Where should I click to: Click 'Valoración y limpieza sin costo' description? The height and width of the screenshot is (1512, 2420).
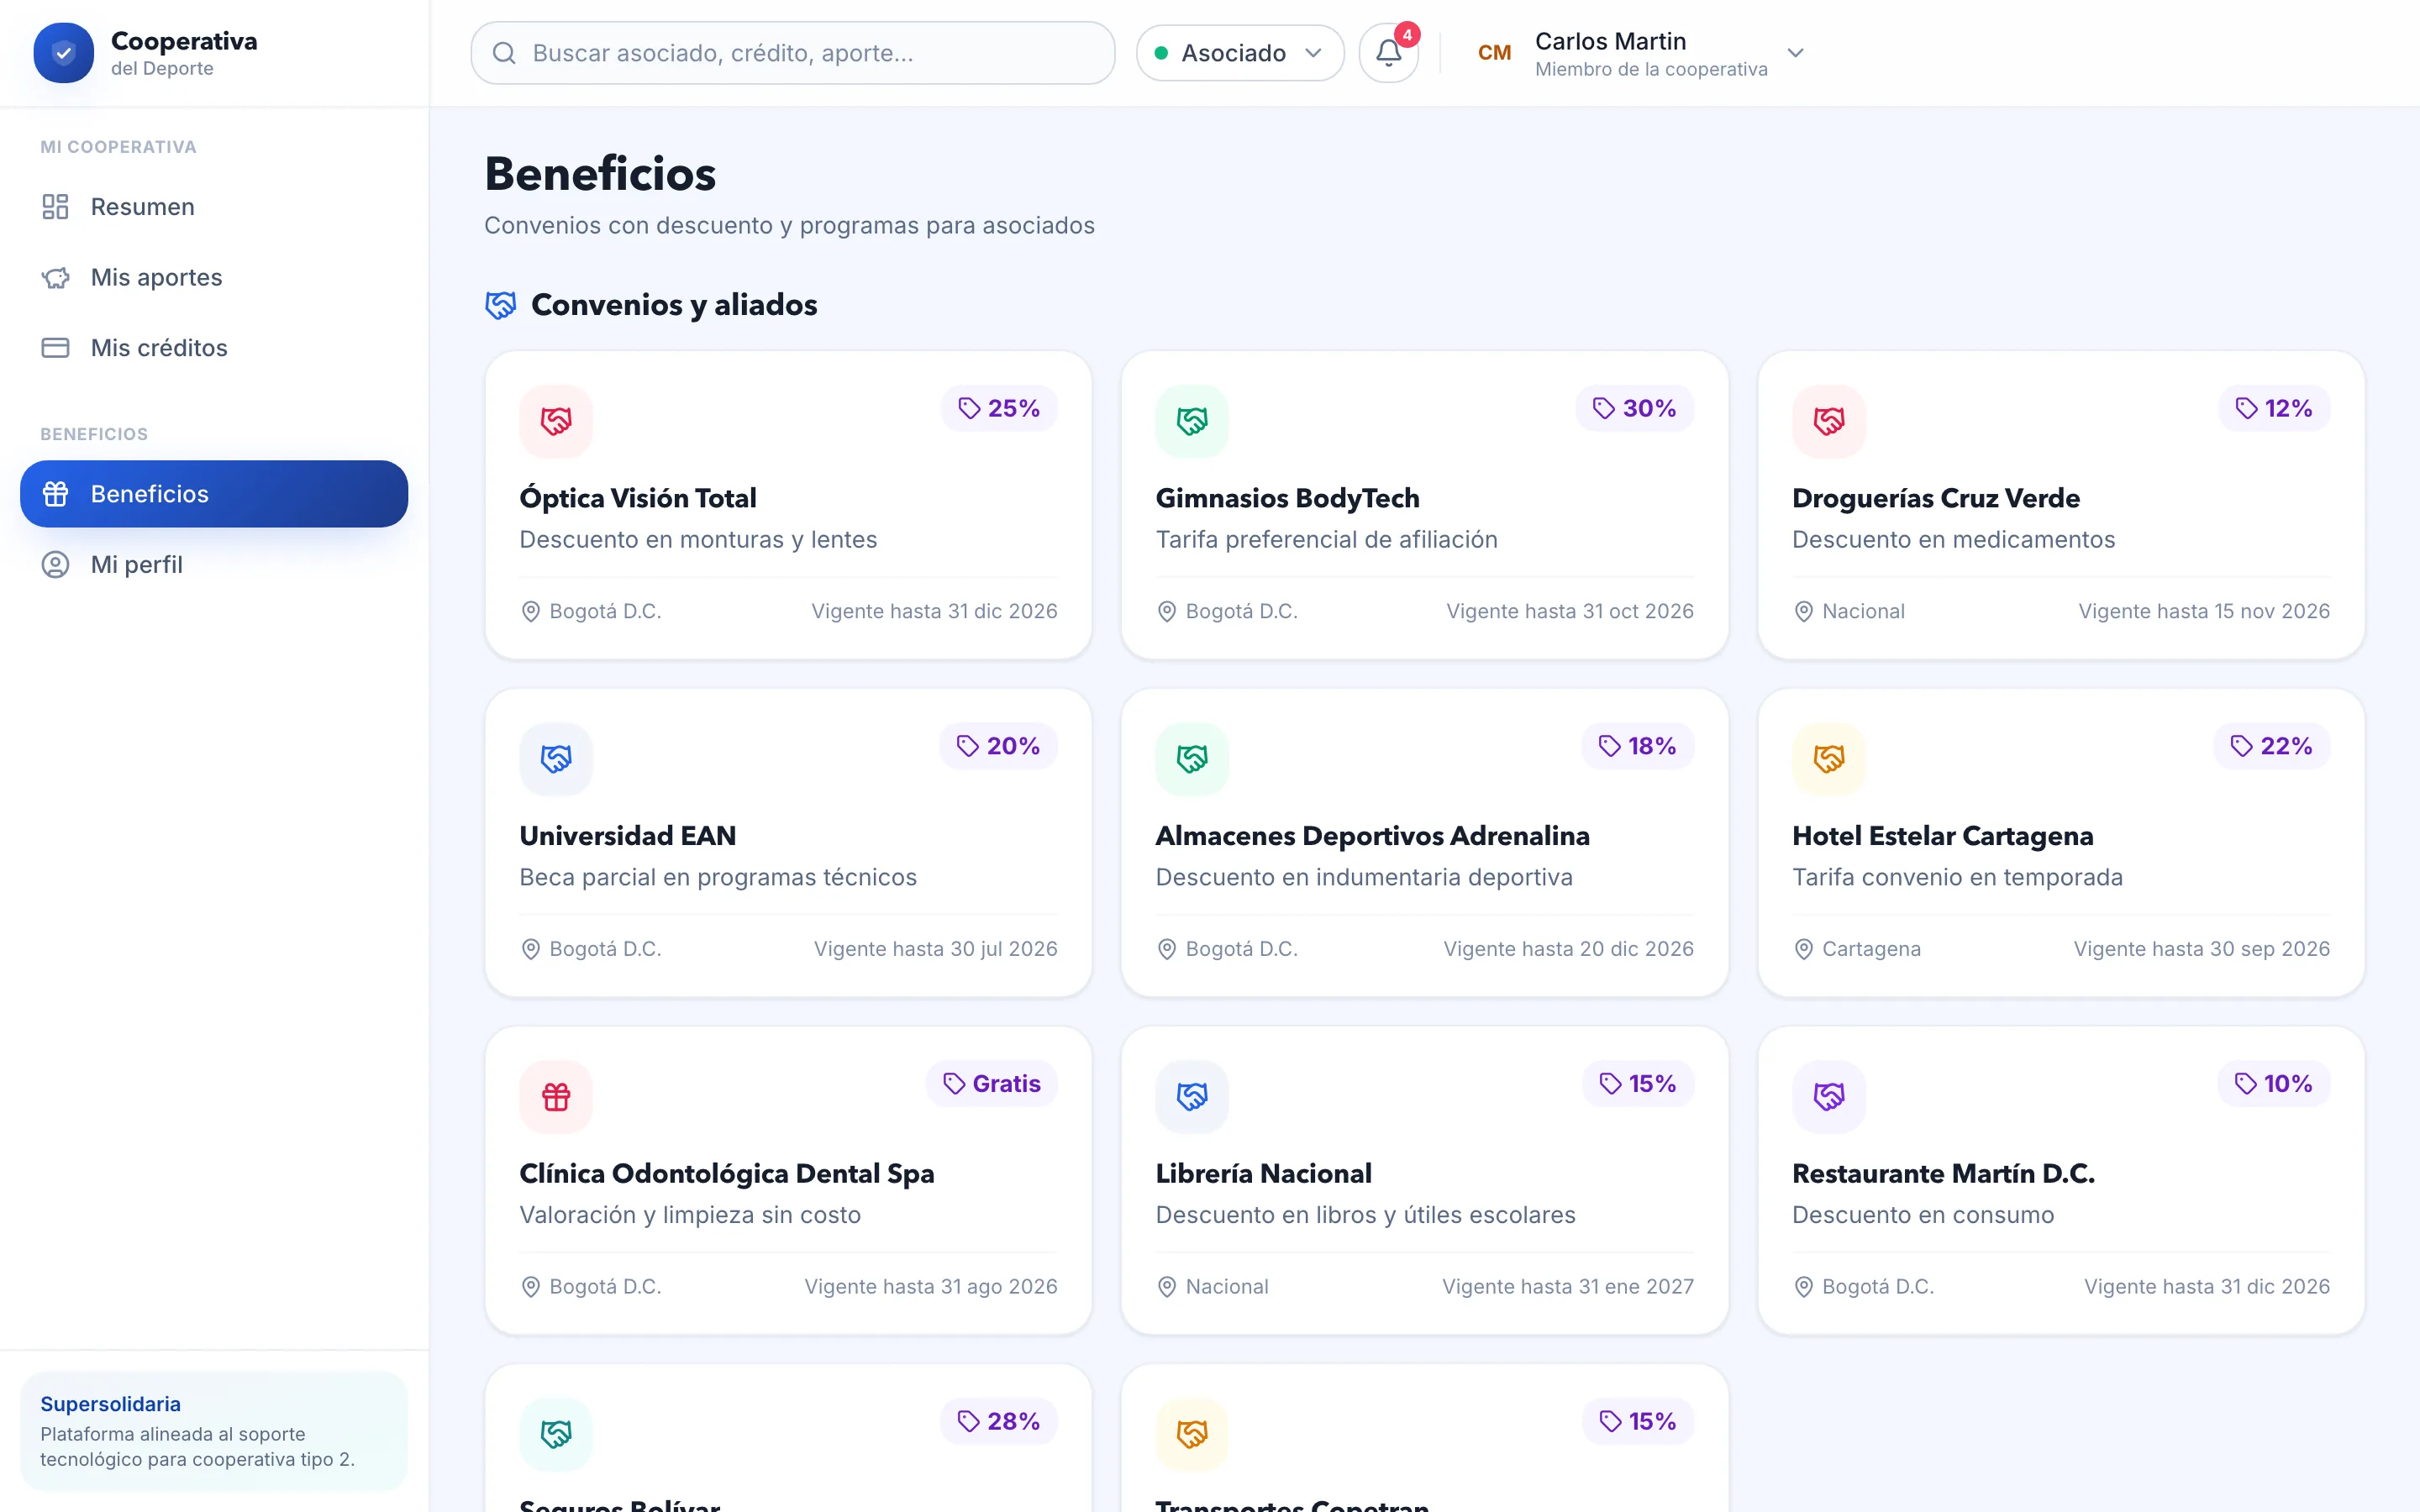coord(690,1215)
